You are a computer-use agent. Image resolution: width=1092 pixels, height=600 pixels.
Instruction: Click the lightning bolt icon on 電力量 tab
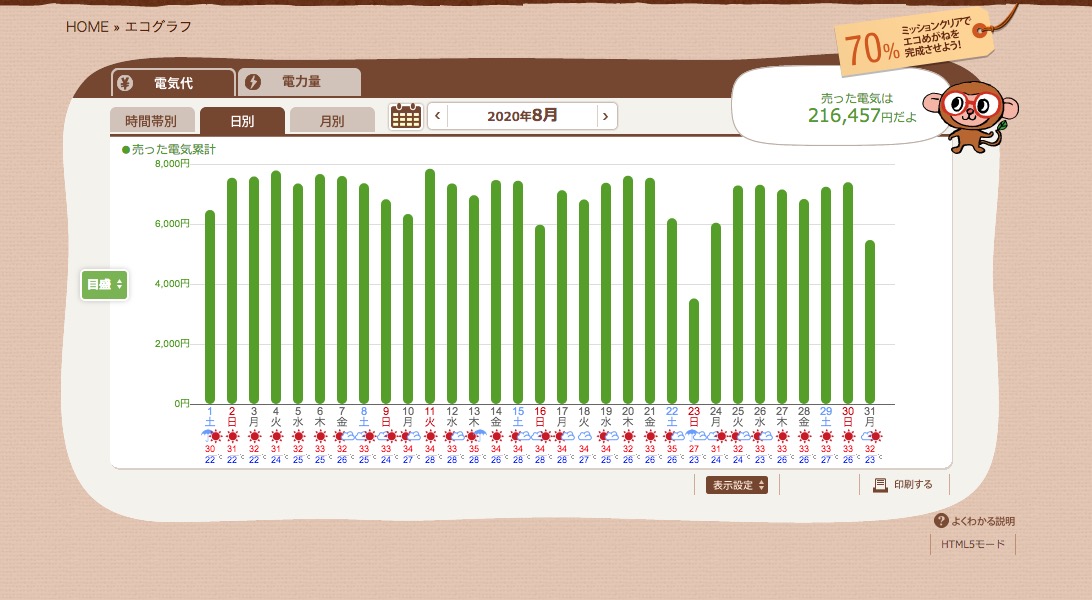[x=253, y=82]
